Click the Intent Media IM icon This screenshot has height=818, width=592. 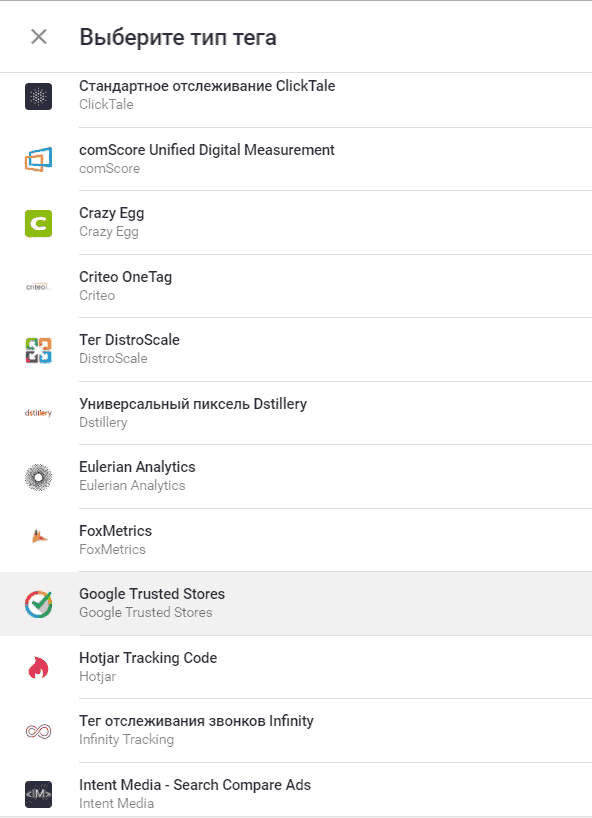point(39,795)
